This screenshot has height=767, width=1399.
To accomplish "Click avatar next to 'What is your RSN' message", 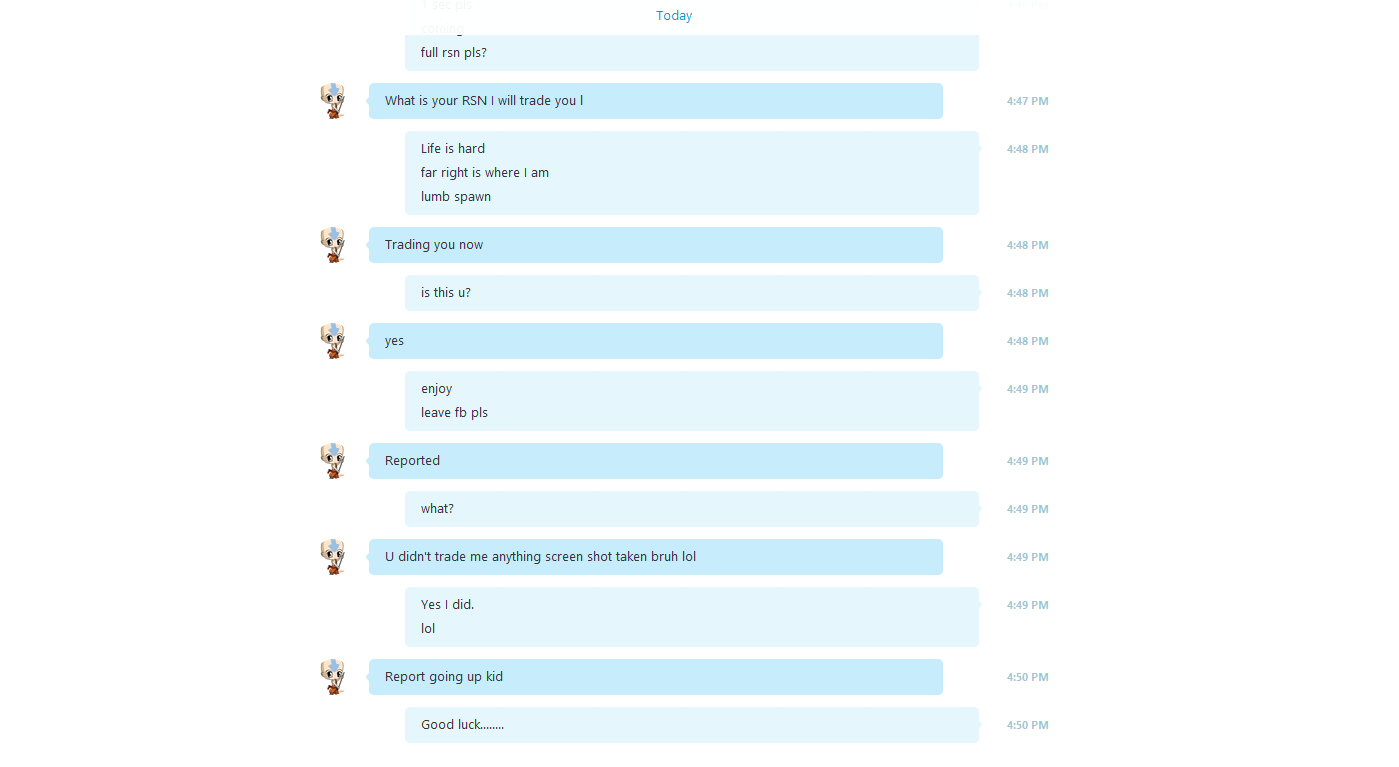I will coord(333,101).
